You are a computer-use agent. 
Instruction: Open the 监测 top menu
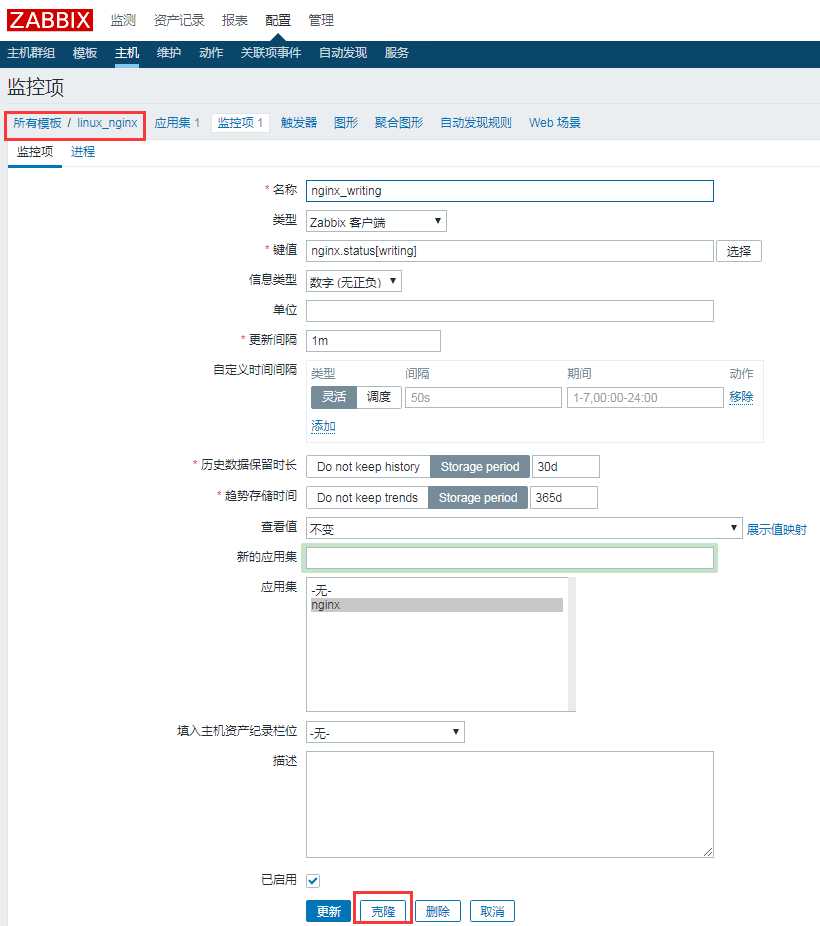(x=123, y=21)
